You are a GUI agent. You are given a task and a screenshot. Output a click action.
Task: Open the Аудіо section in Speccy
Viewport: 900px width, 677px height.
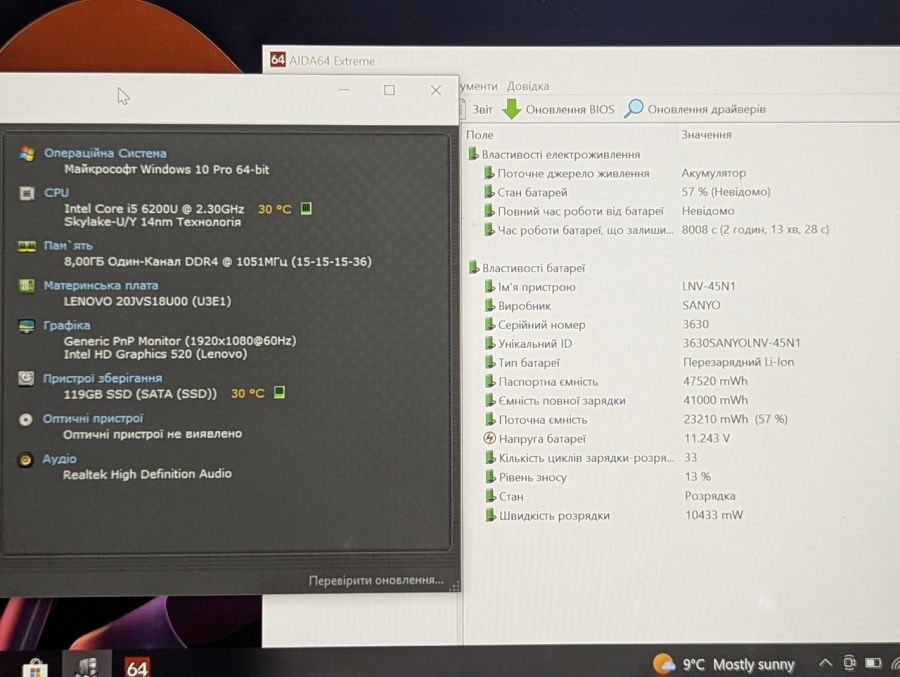tap(59, 459)
